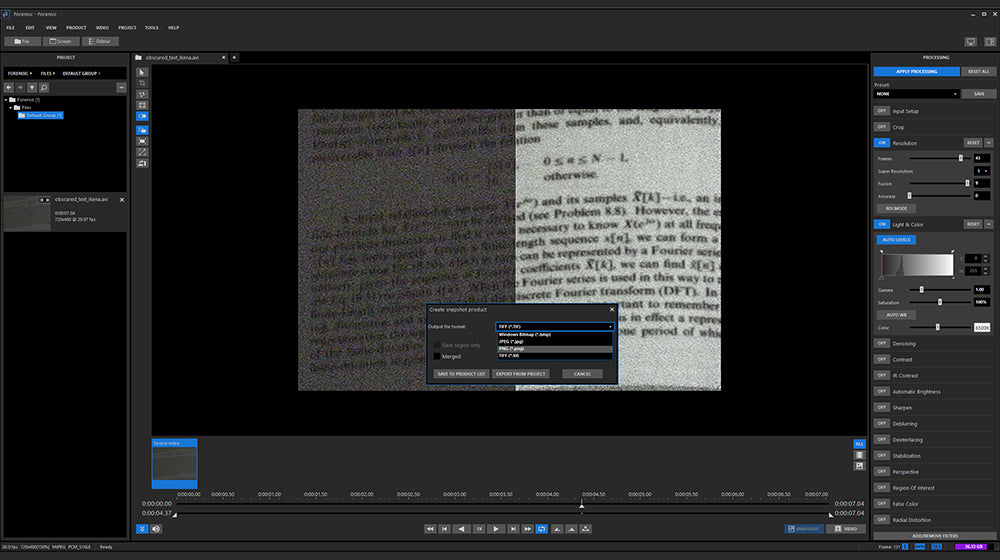The image size is (1000, 560).
Task: Click the Saturation slider handle
Action: click(x=939, y=301)
